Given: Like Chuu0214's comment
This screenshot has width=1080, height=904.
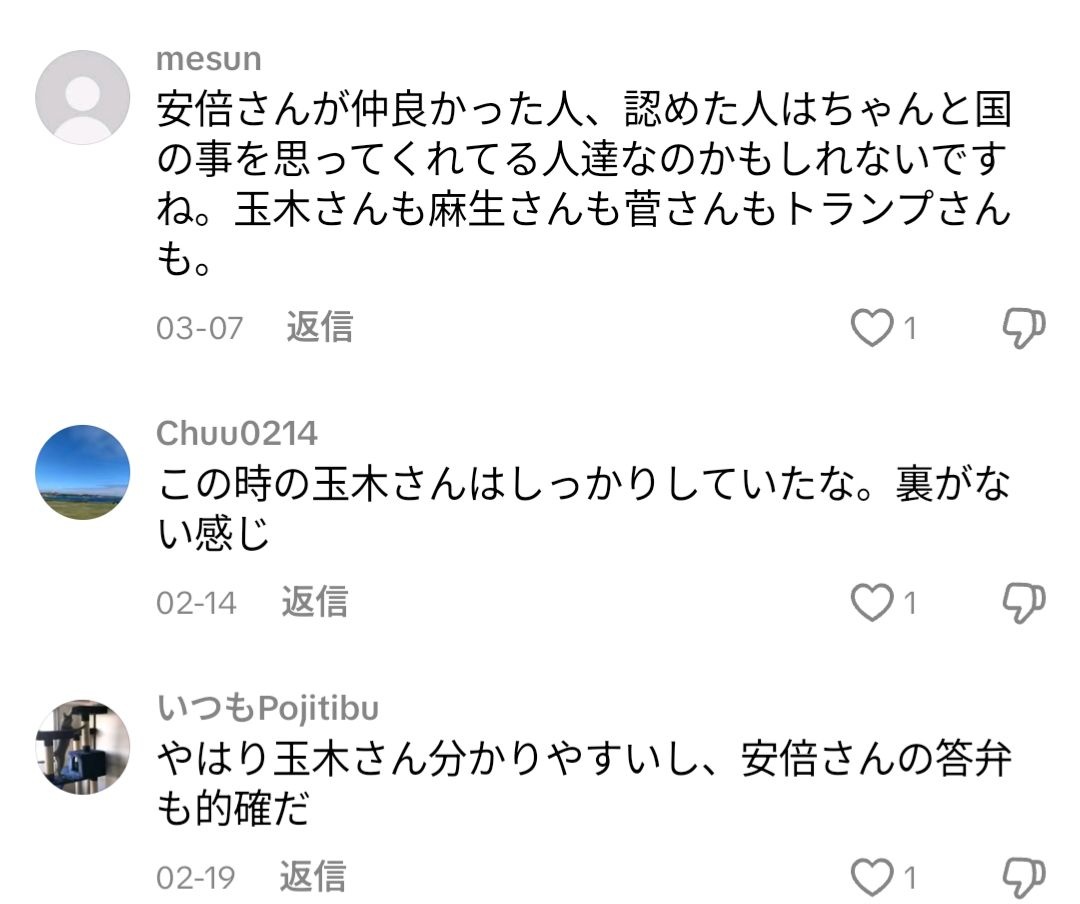Looking at the screenshot, I should pyautogui.click(x=871, y=602).
